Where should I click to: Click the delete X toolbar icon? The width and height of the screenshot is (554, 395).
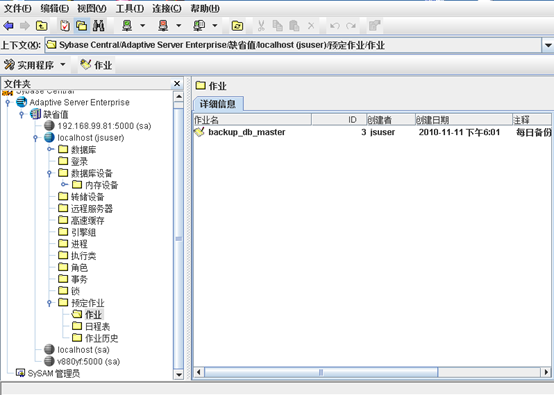click(311, 26)
